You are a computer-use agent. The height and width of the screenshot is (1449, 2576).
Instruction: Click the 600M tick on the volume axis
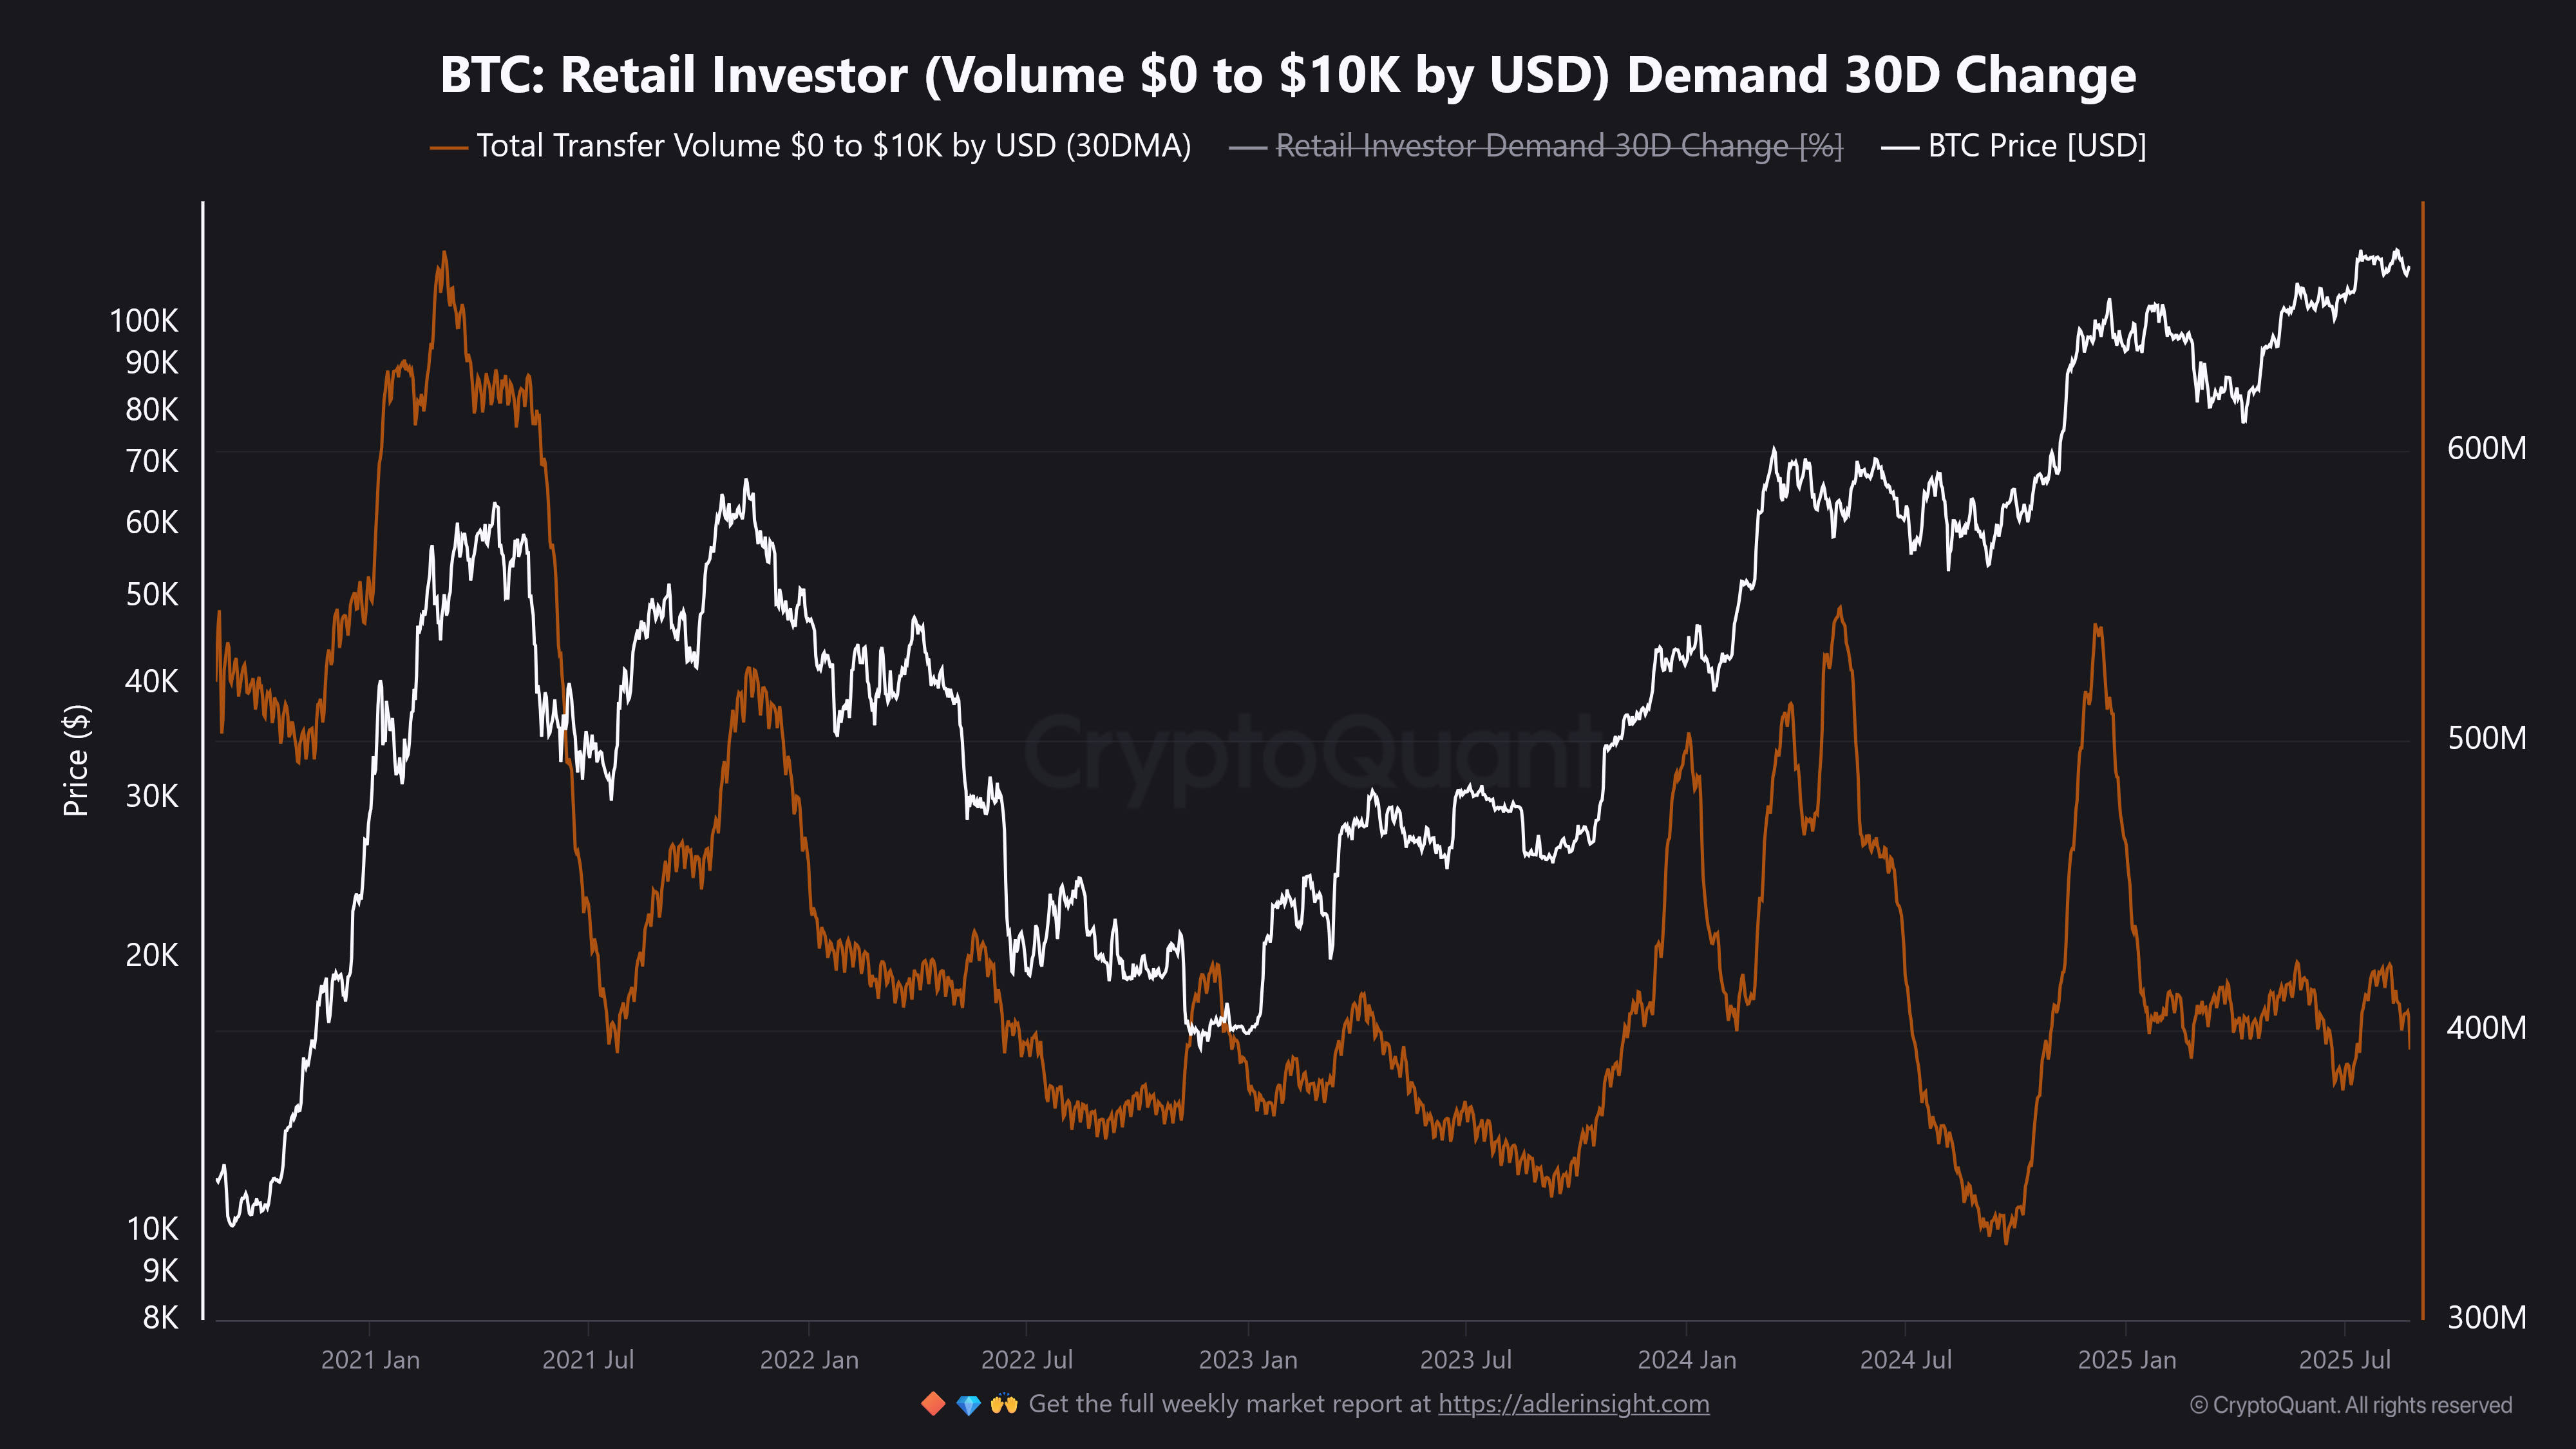(2487, 448)
